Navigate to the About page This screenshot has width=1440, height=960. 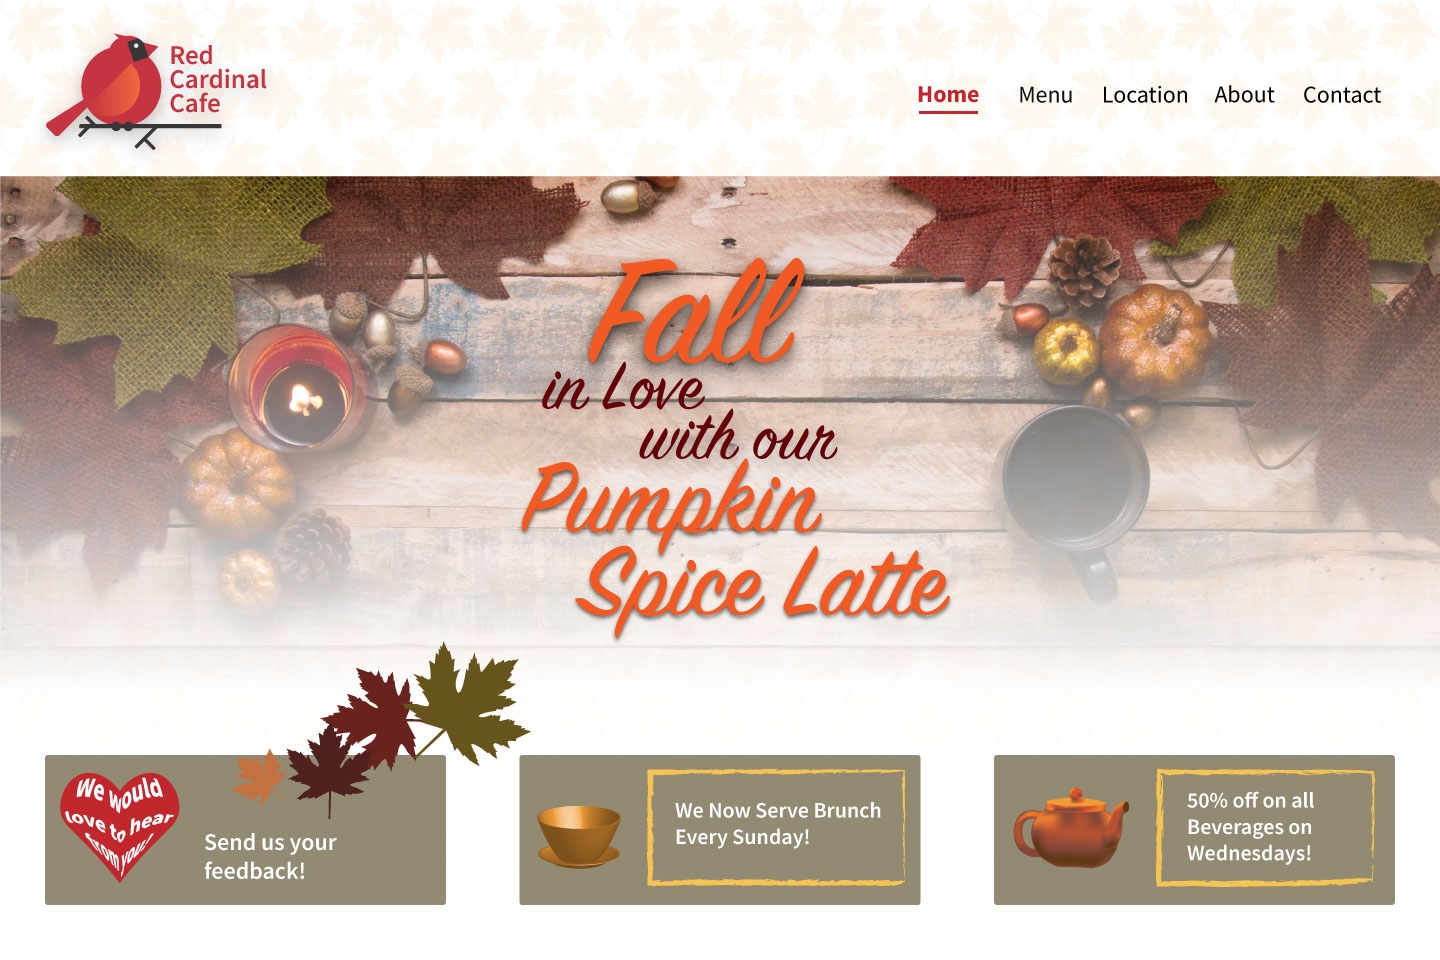(x=1244, y=95)
